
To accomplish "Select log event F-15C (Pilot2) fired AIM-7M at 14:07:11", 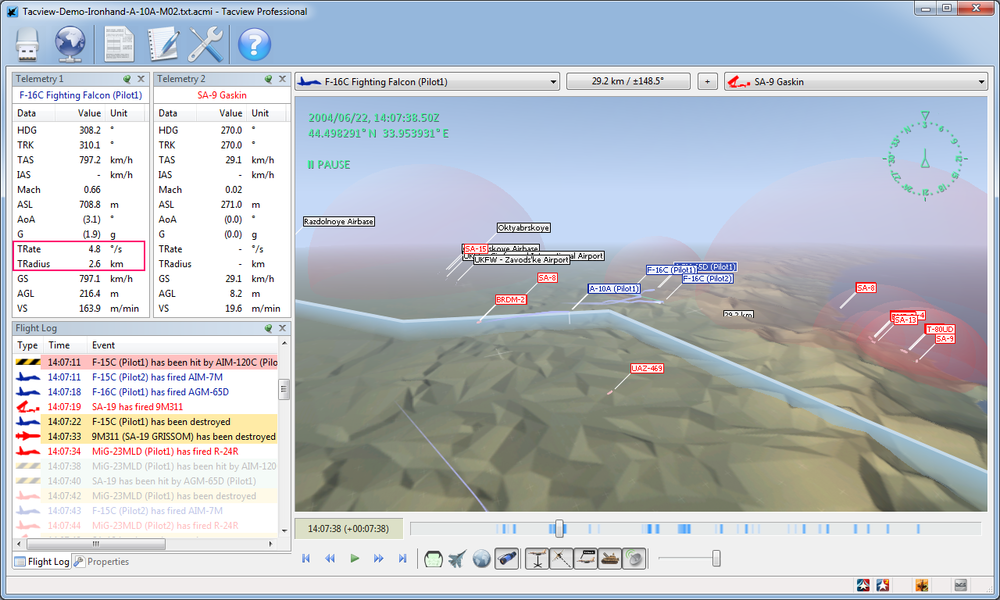I will [x=146, y=377].
